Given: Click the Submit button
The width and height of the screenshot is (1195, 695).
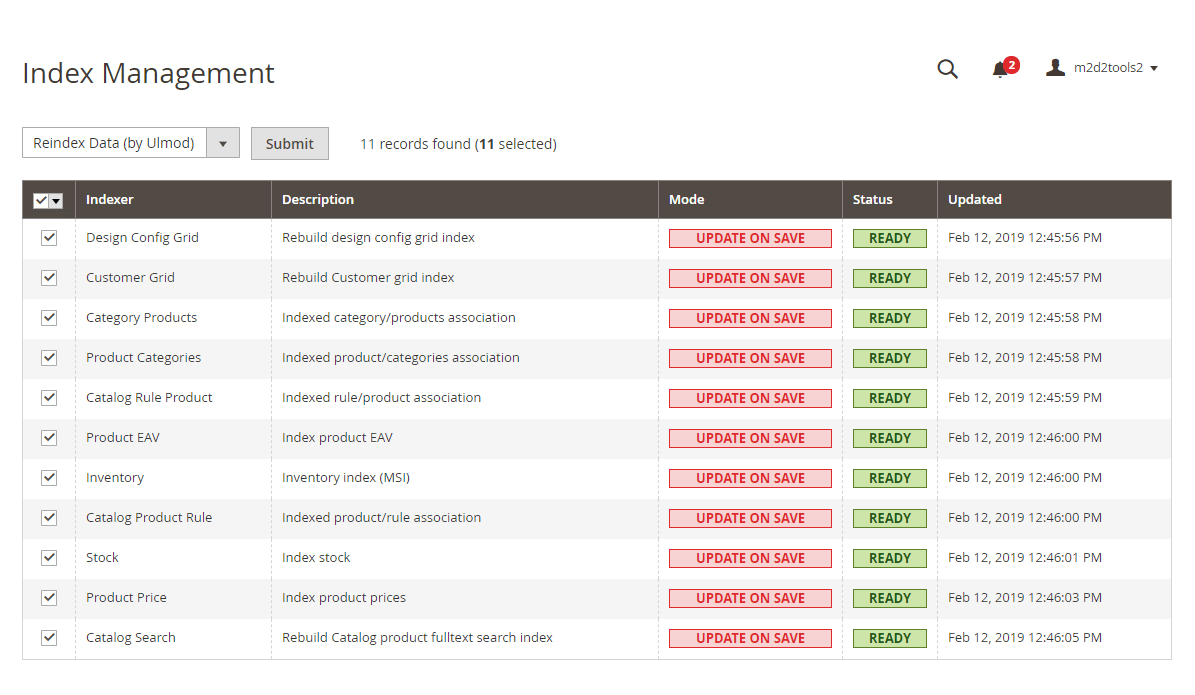Looking at the screenshot, I should 290,143.
